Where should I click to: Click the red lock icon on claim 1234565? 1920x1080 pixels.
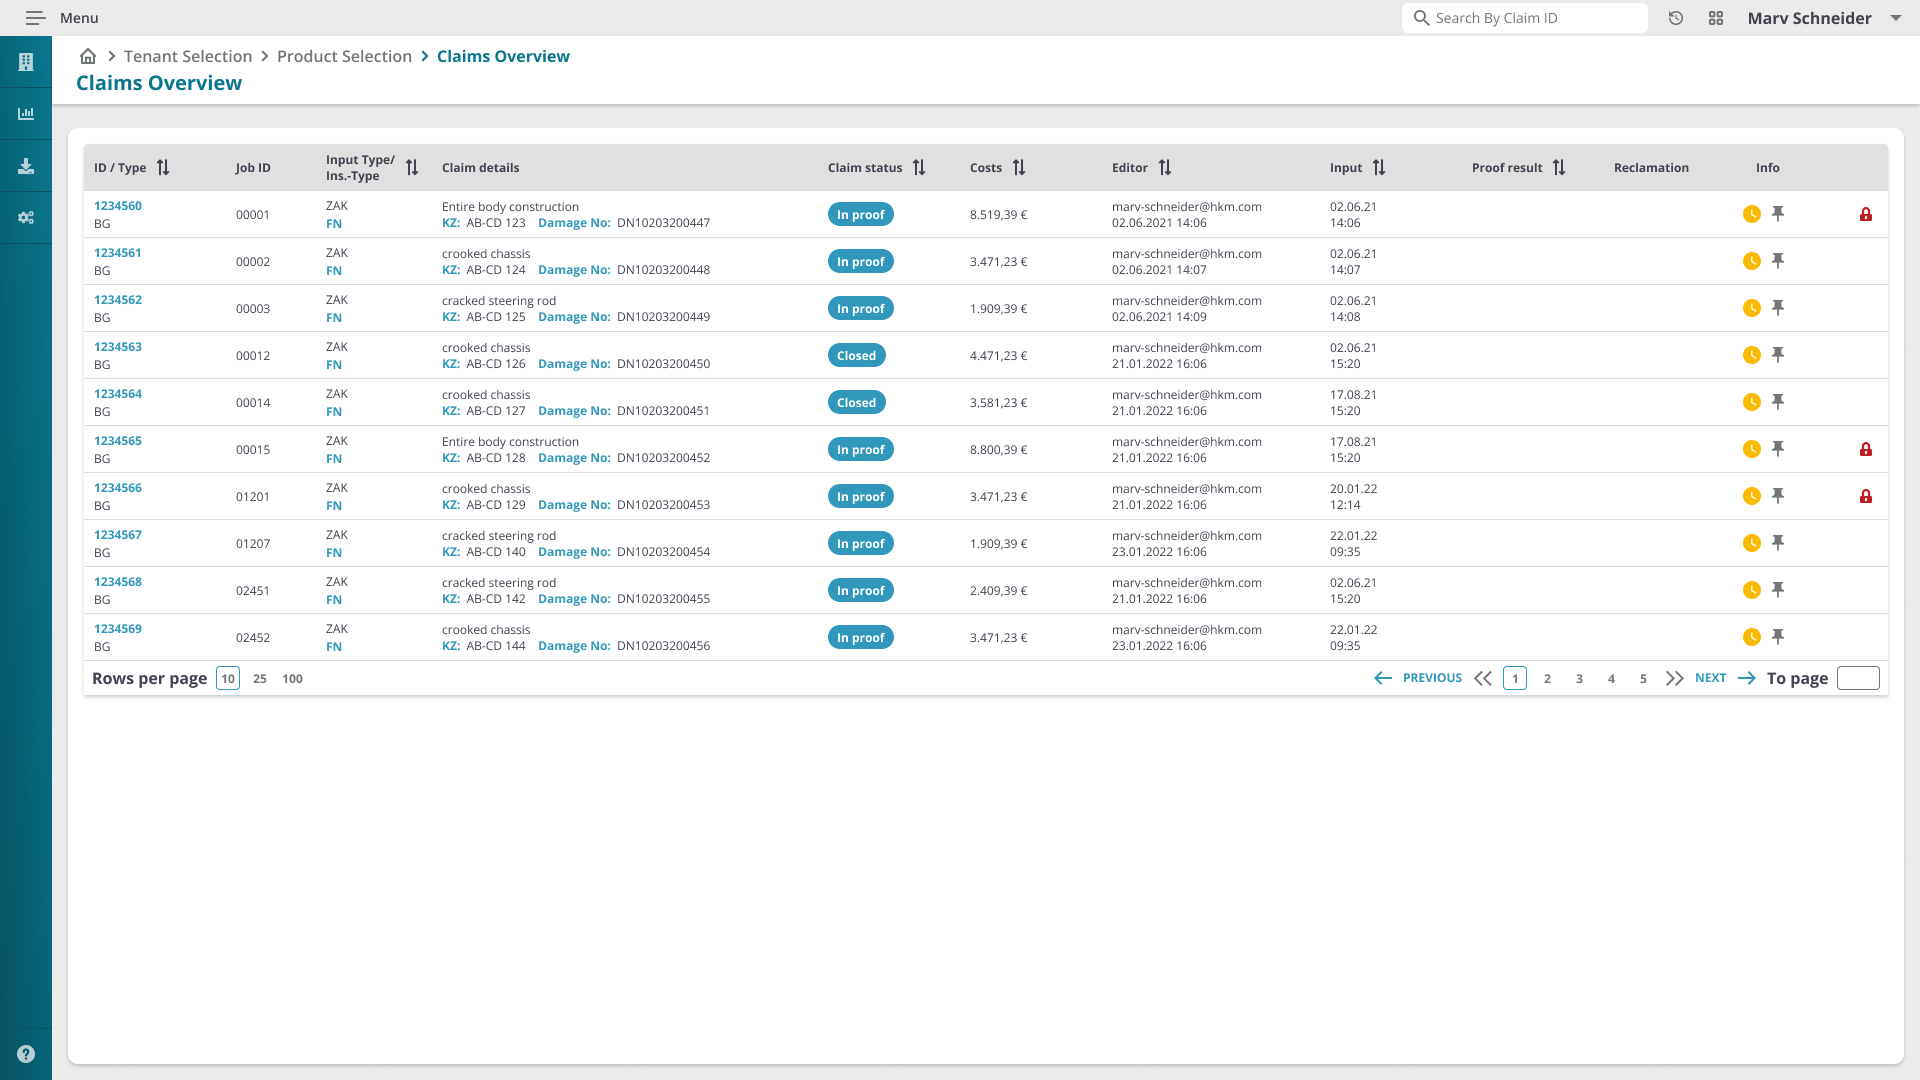tap(1868, 449)
